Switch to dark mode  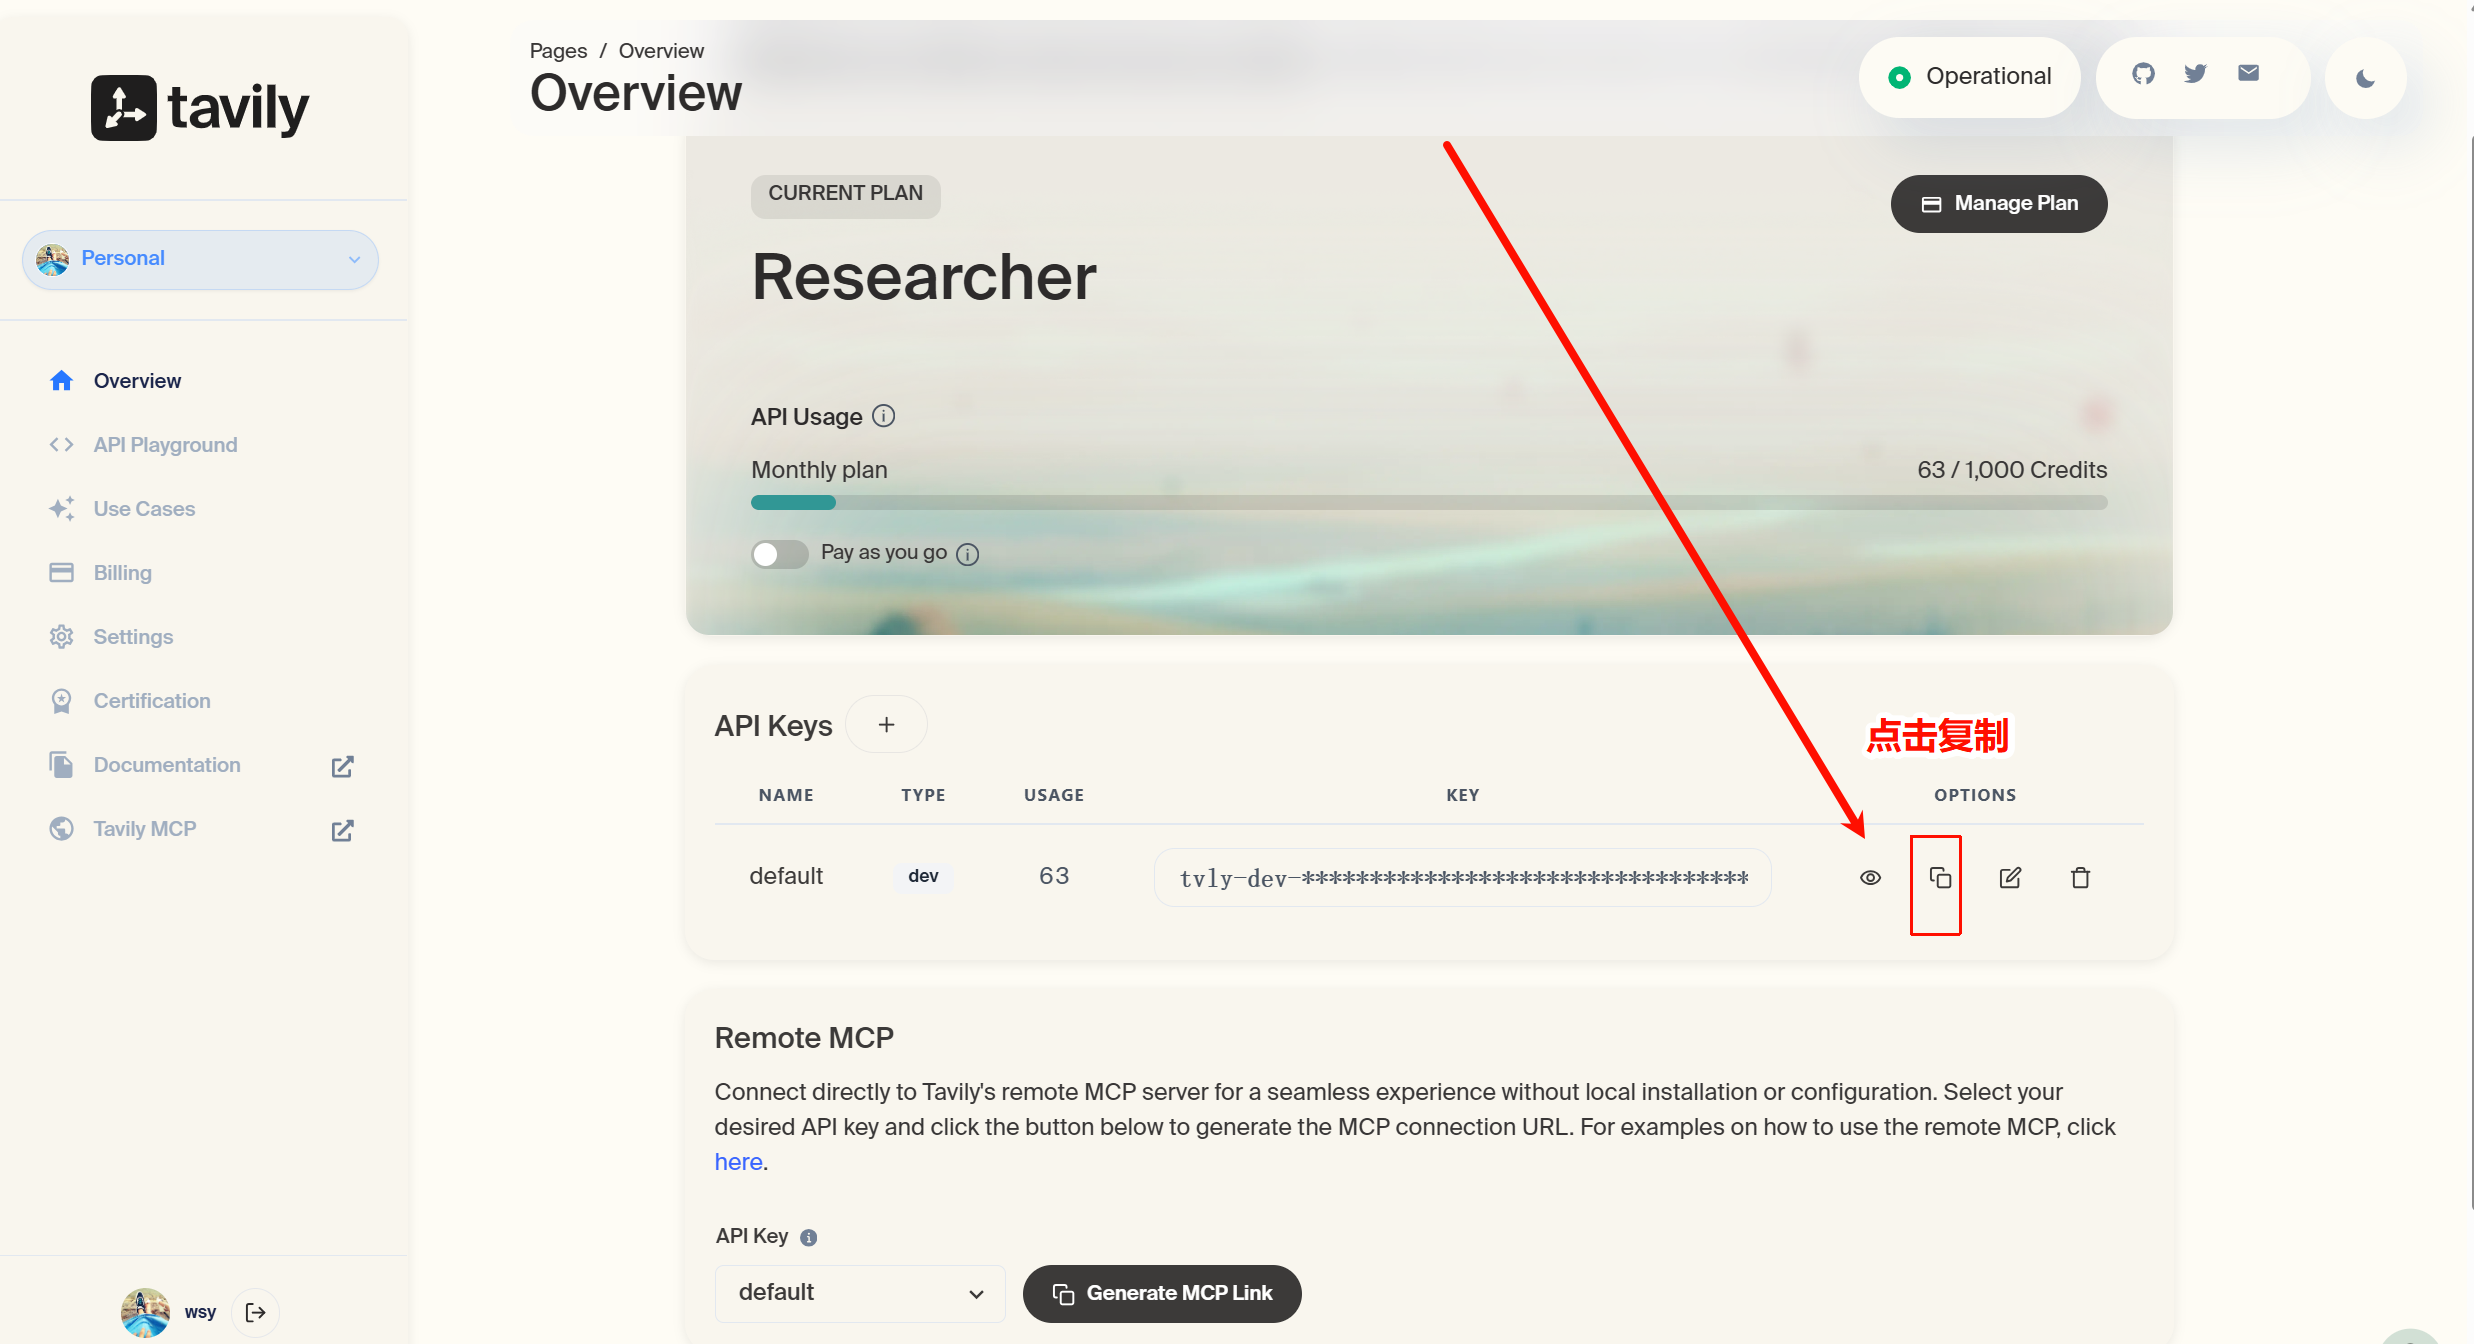coord(2365,79)
